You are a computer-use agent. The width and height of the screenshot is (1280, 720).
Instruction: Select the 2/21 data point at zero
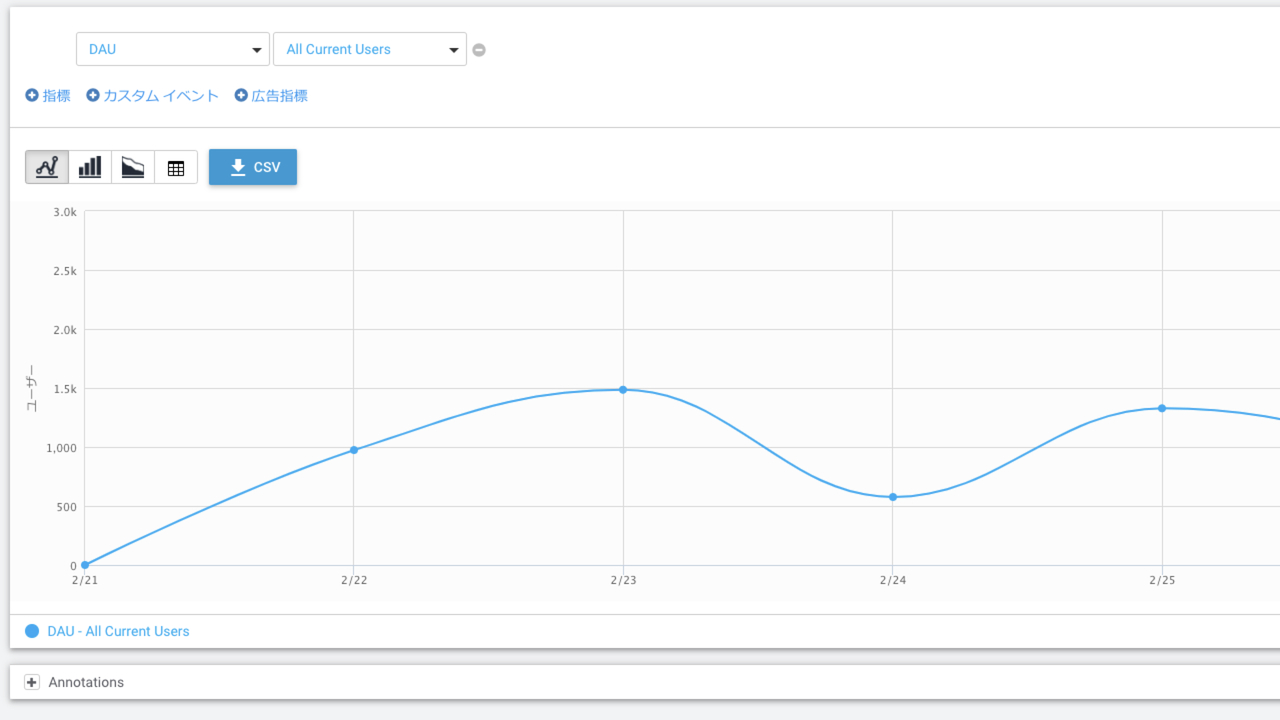85,565
